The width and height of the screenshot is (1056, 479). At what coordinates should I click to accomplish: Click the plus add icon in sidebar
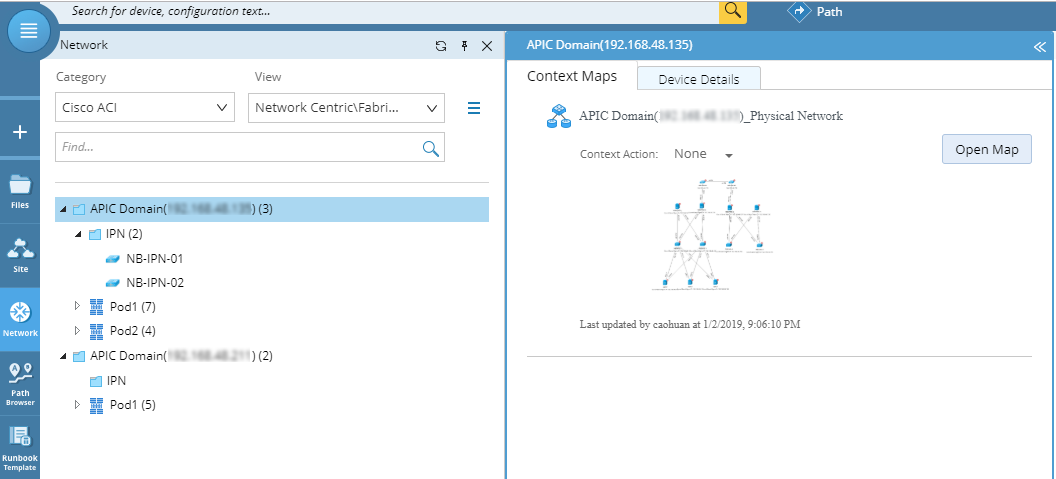coord(20,132)
